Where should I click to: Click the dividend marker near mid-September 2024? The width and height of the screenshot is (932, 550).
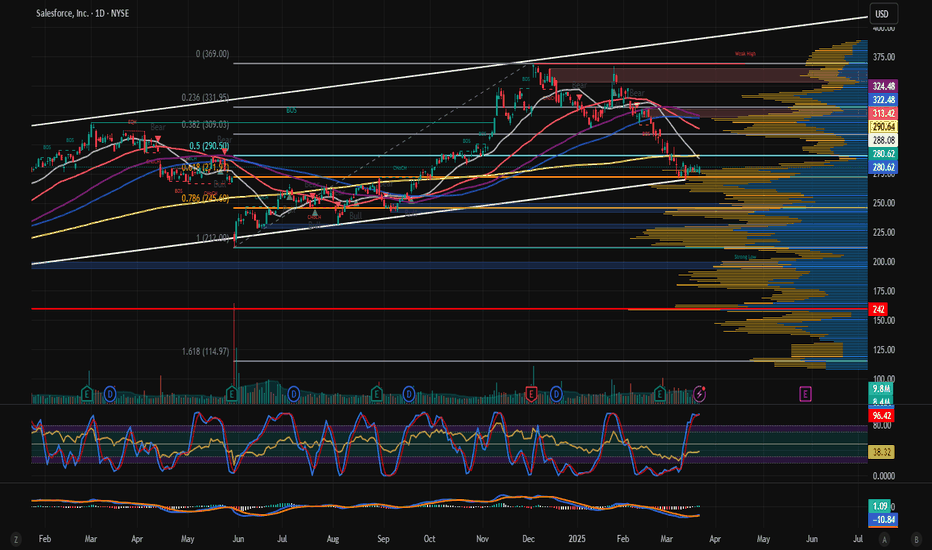click(x=409, y=393)
